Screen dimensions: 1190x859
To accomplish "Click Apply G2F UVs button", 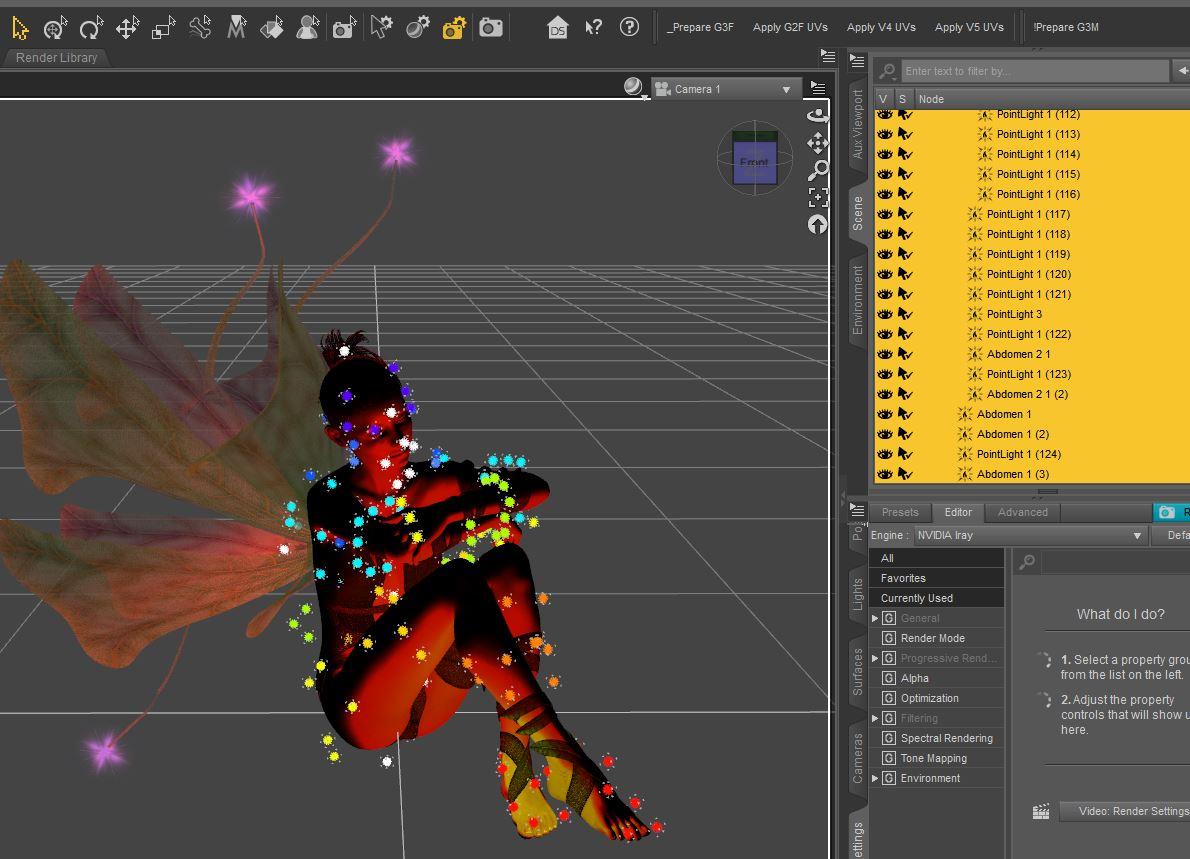I will pos(790,28).
